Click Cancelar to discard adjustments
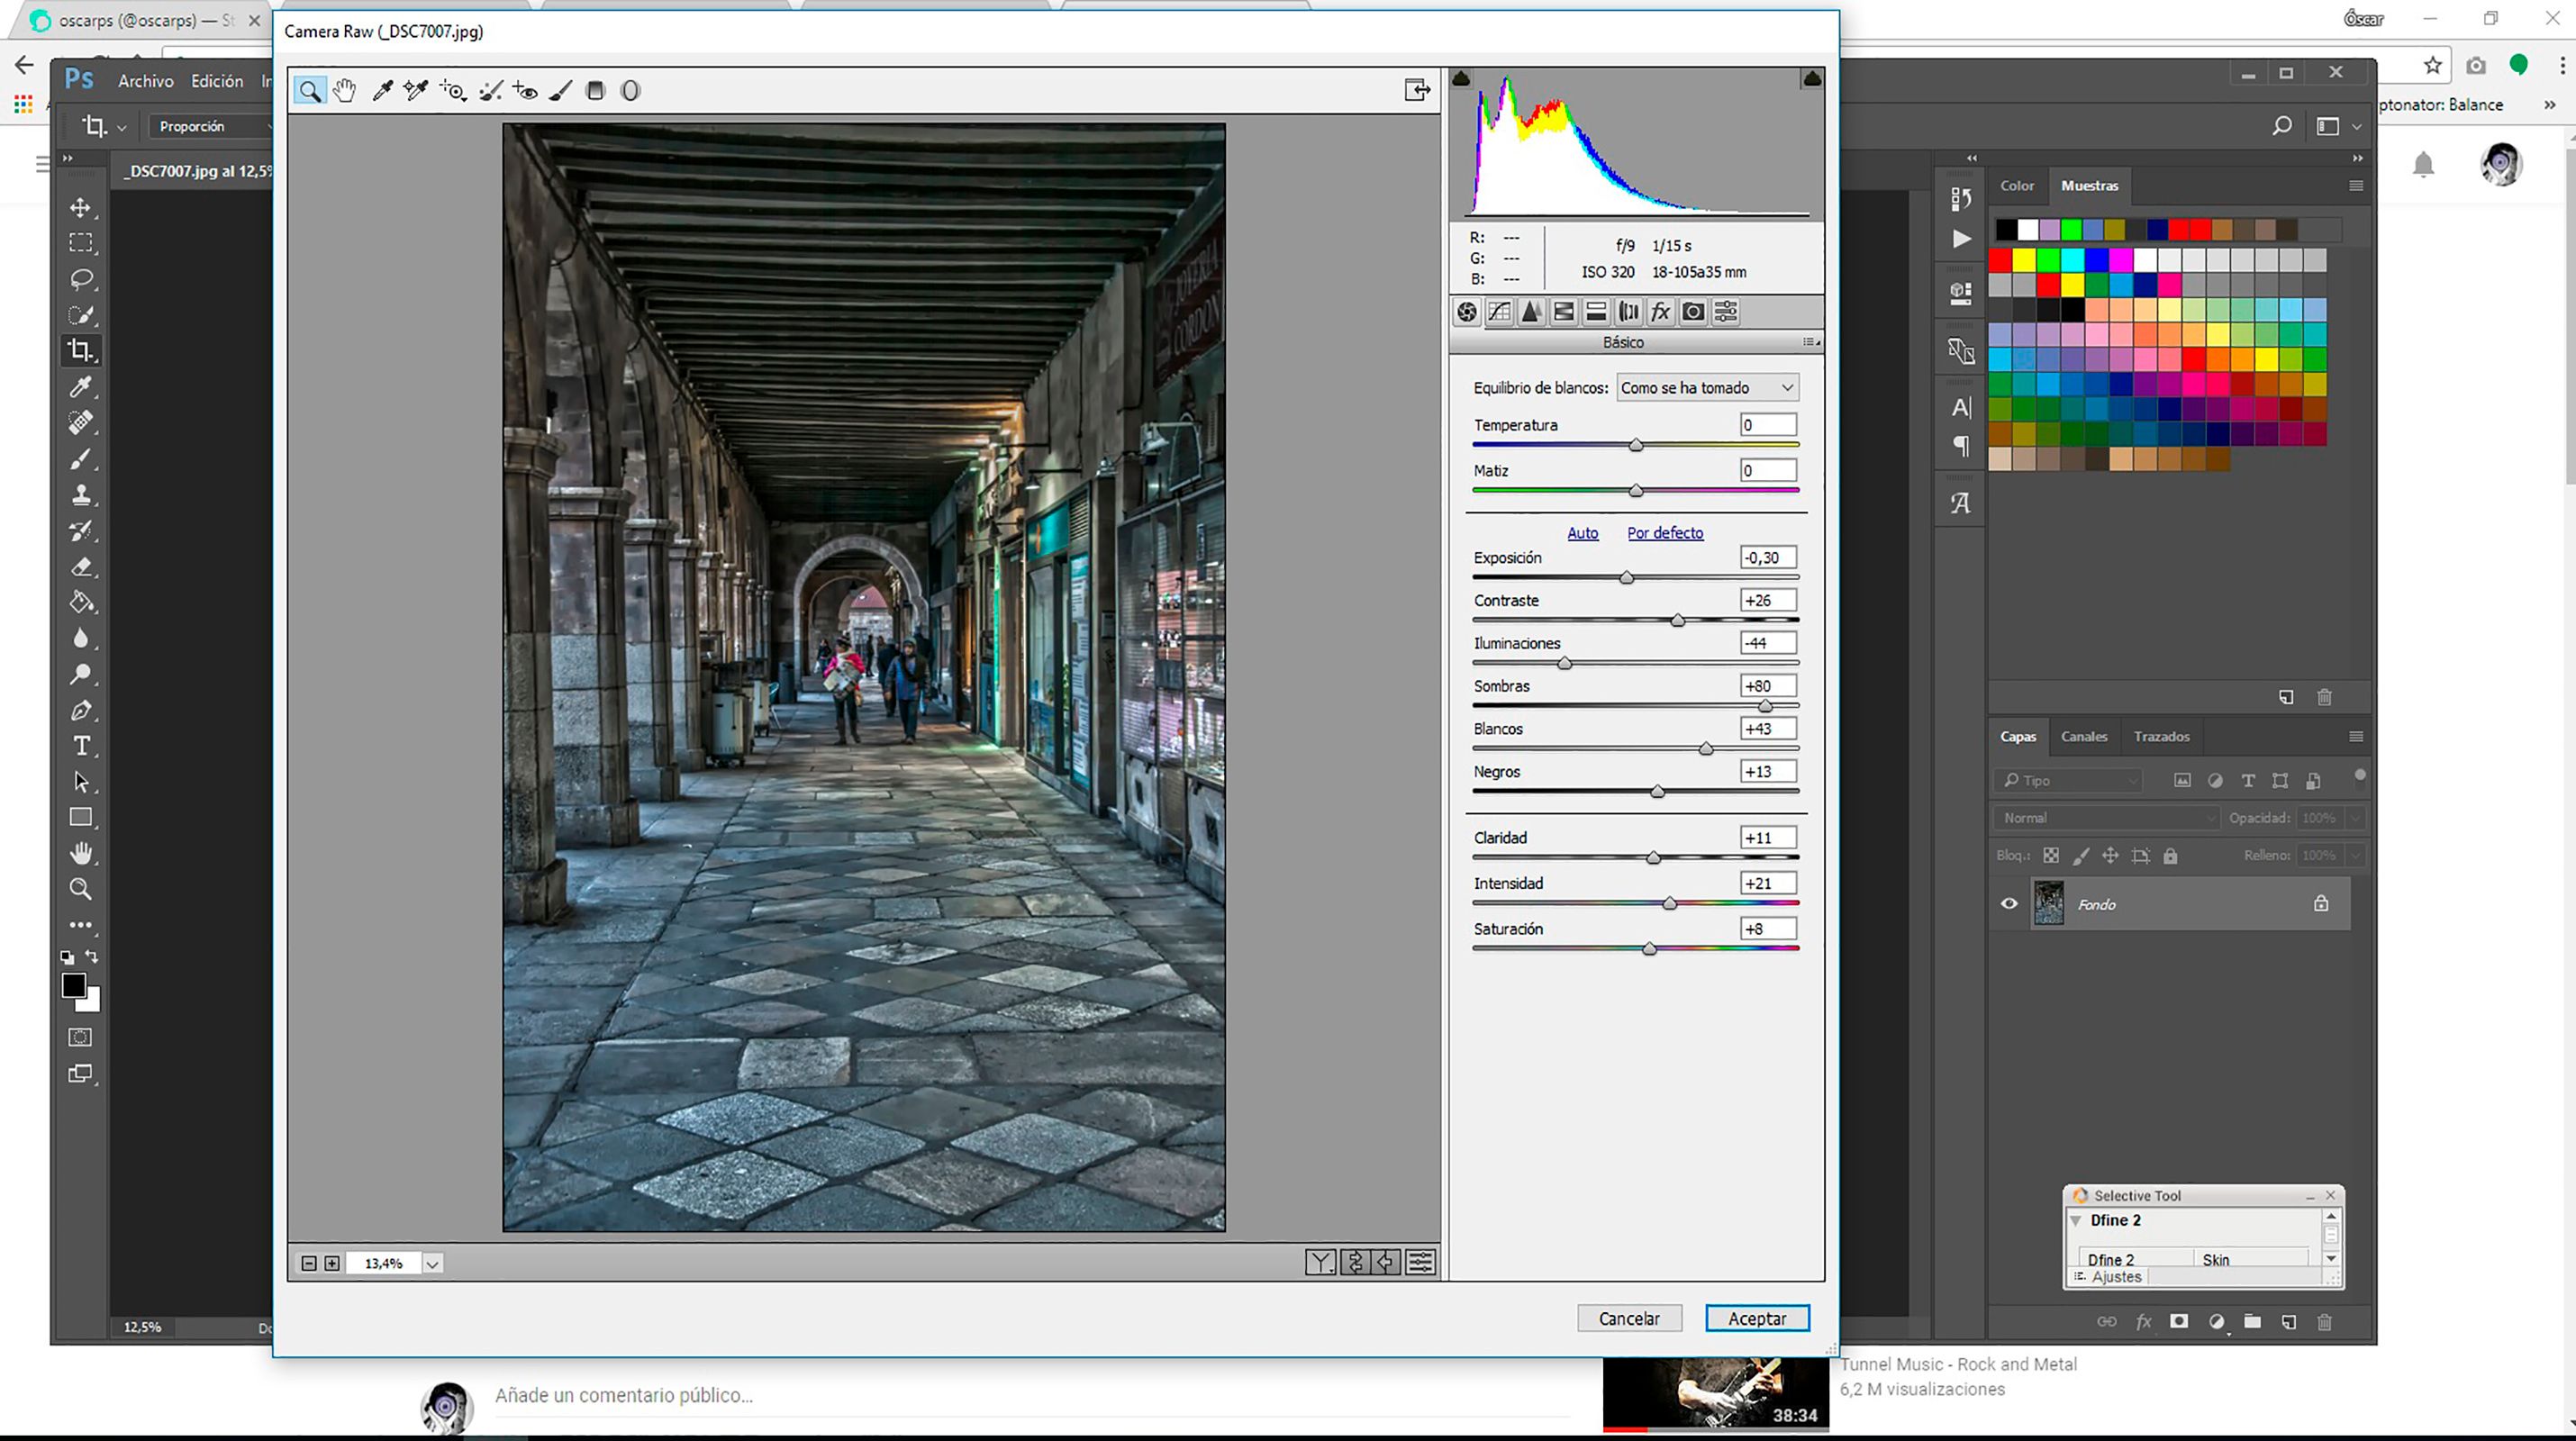This screenshot has width=2576, height=1441. click(x=1628, y=1318)
